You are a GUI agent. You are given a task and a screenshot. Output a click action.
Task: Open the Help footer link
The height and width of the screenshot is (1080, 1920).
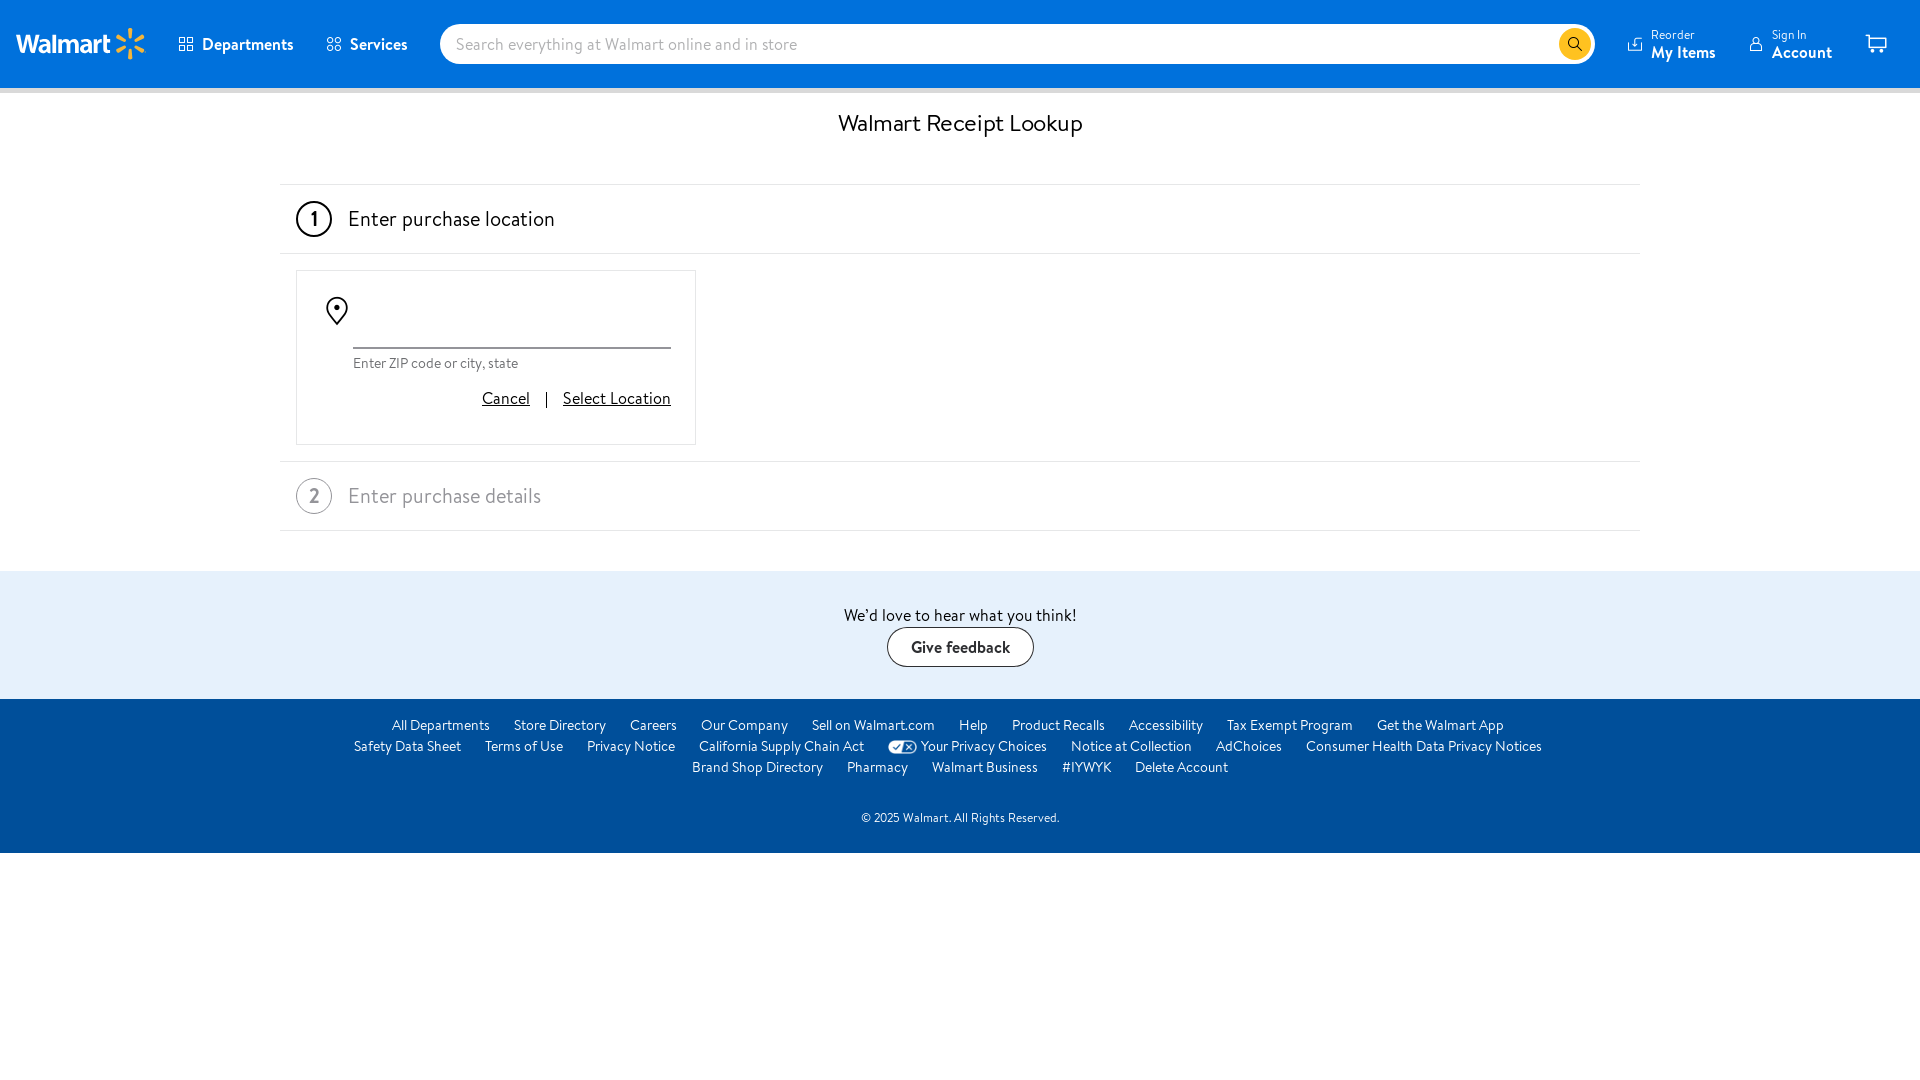[973, 725]
